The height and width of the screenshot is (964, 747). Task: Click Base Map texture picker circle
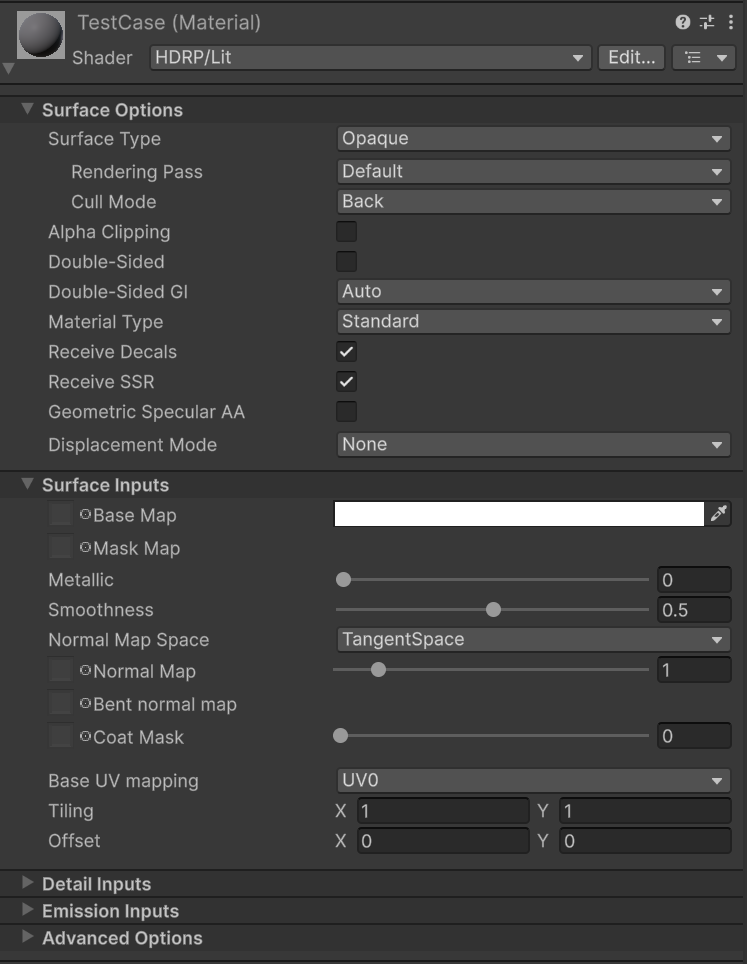(x=85, y=515)
